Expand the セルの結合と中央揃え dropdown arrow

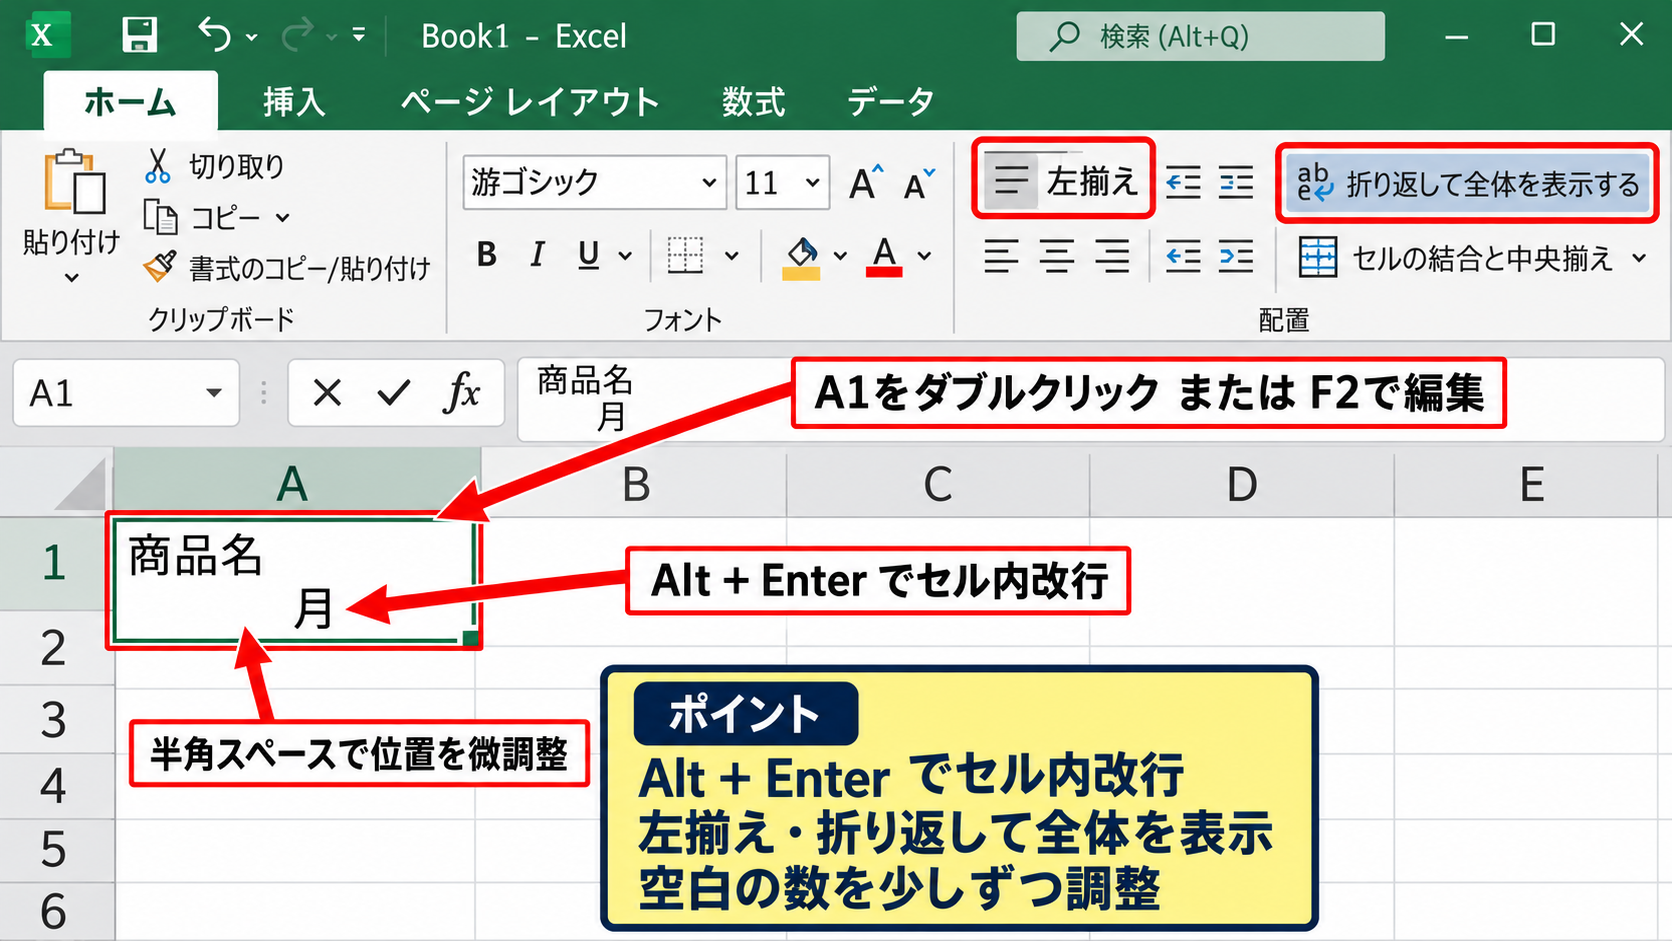coord(1639,258)
